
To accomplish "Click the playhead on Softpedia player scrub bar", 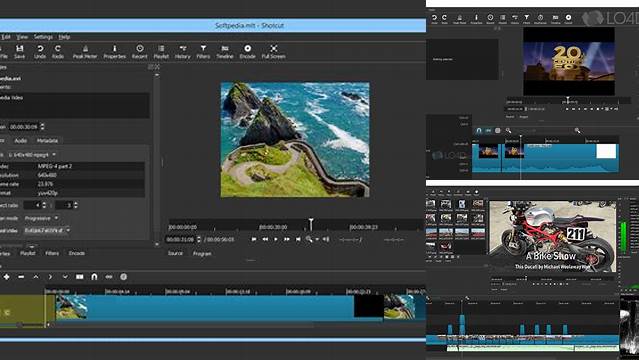I will 311,224.
